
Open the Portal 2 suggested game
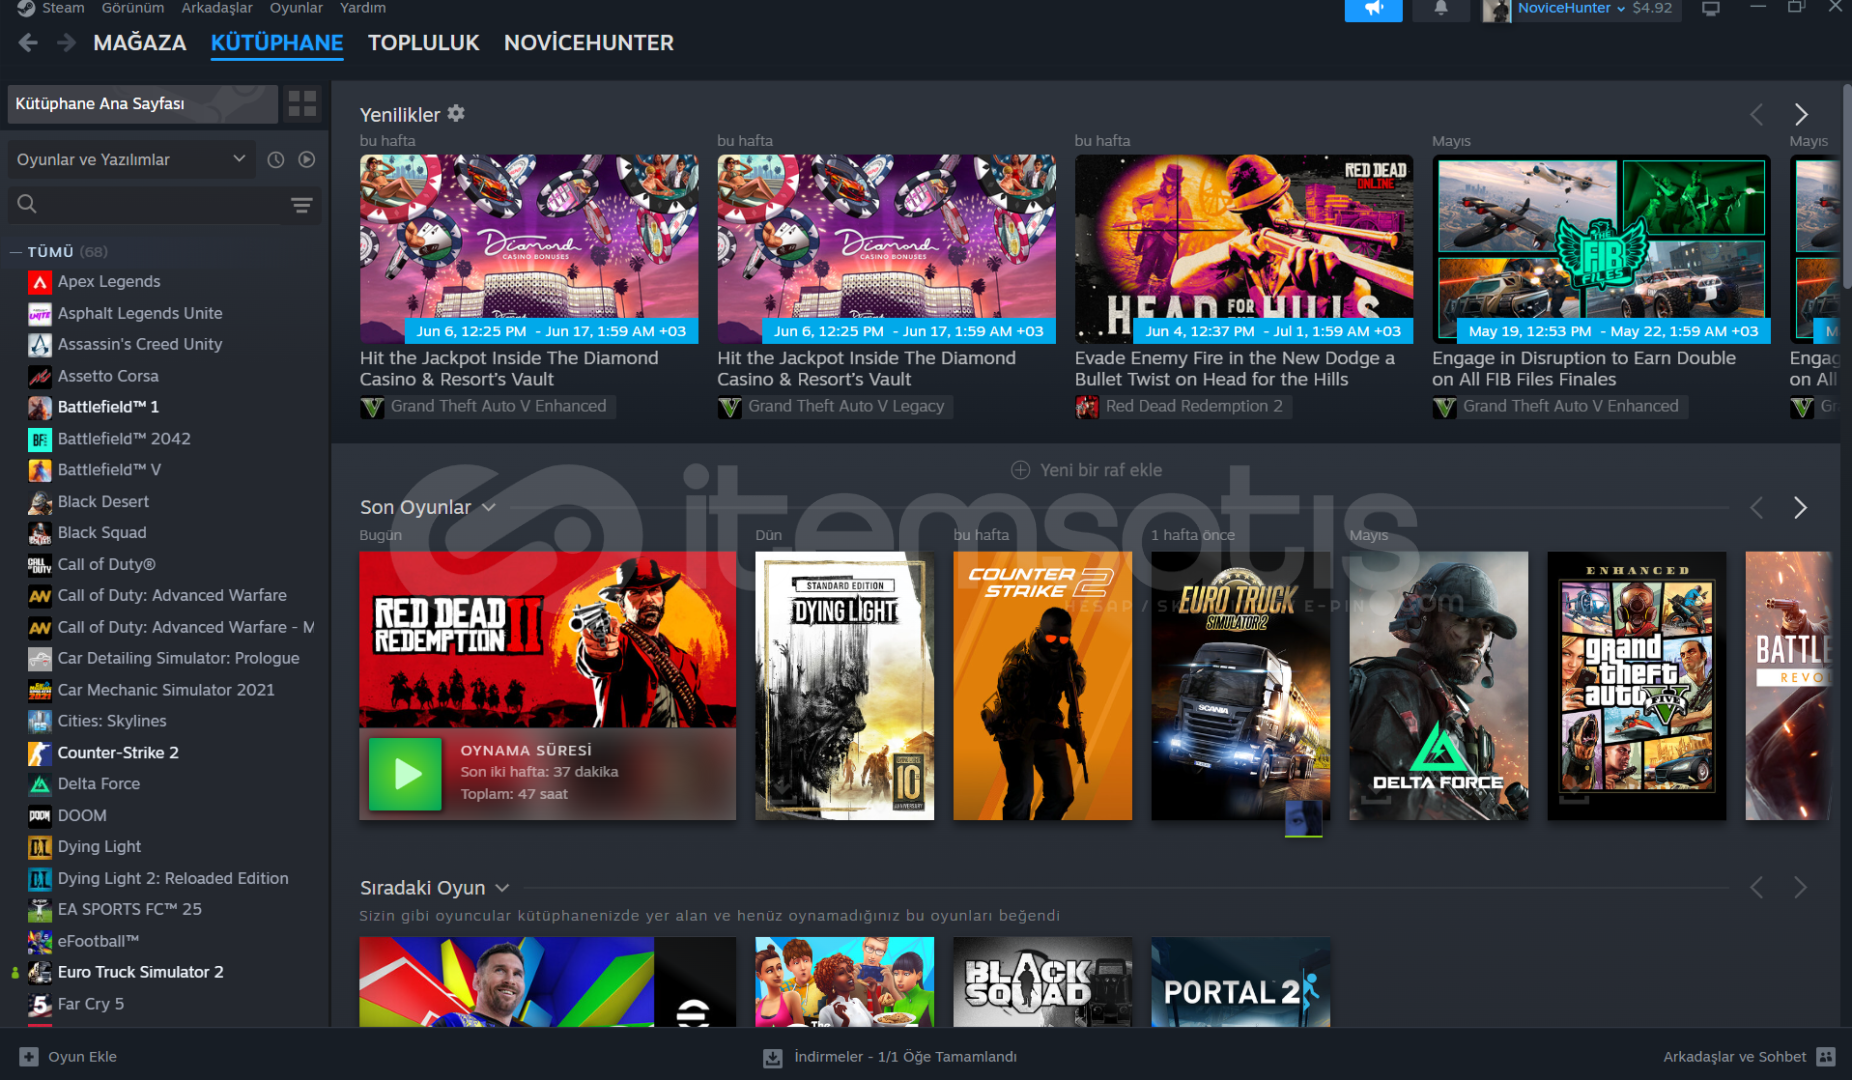coord(1240,982)
